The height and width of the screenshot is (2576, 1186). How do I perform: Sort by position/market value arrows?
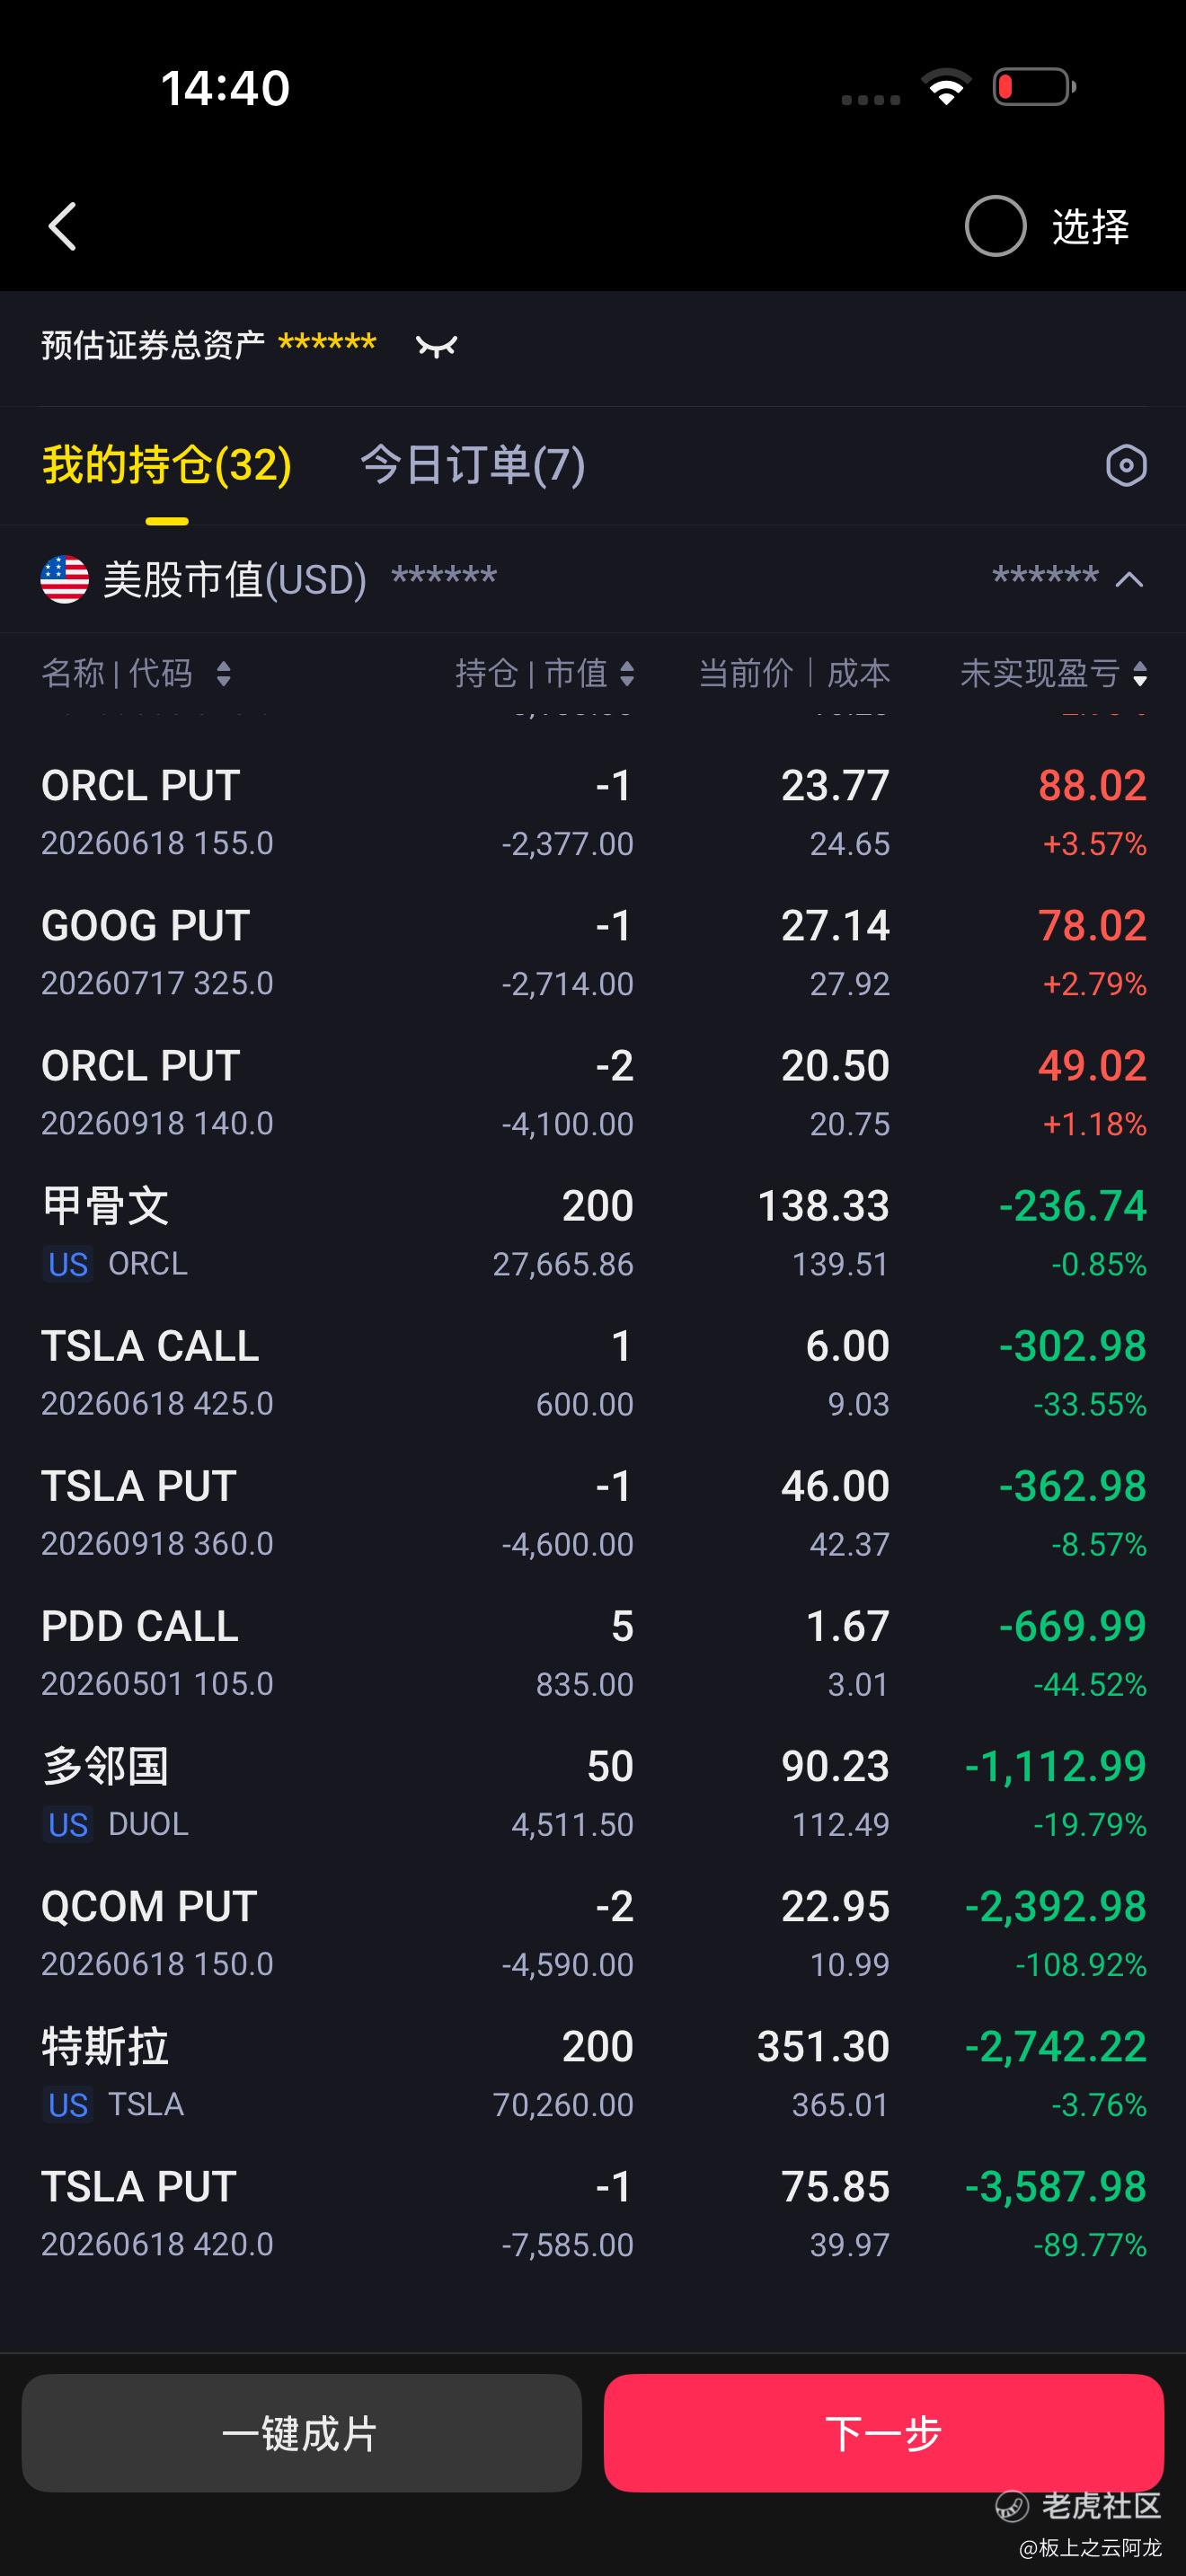pos(627,674)
